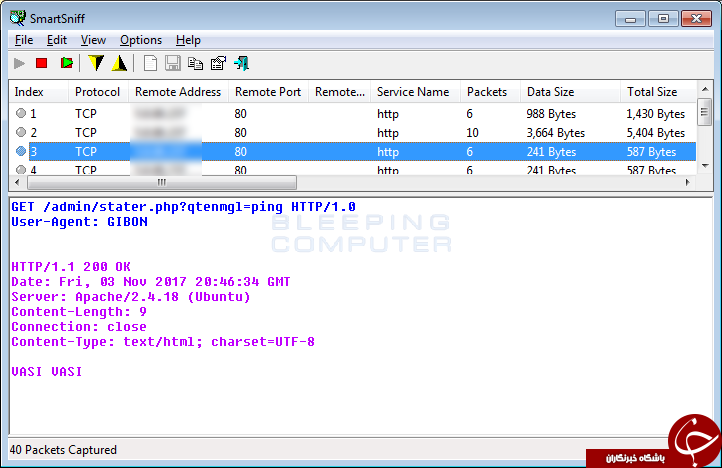Click the 3,664 Bytes data size cell

coord(556,133)
